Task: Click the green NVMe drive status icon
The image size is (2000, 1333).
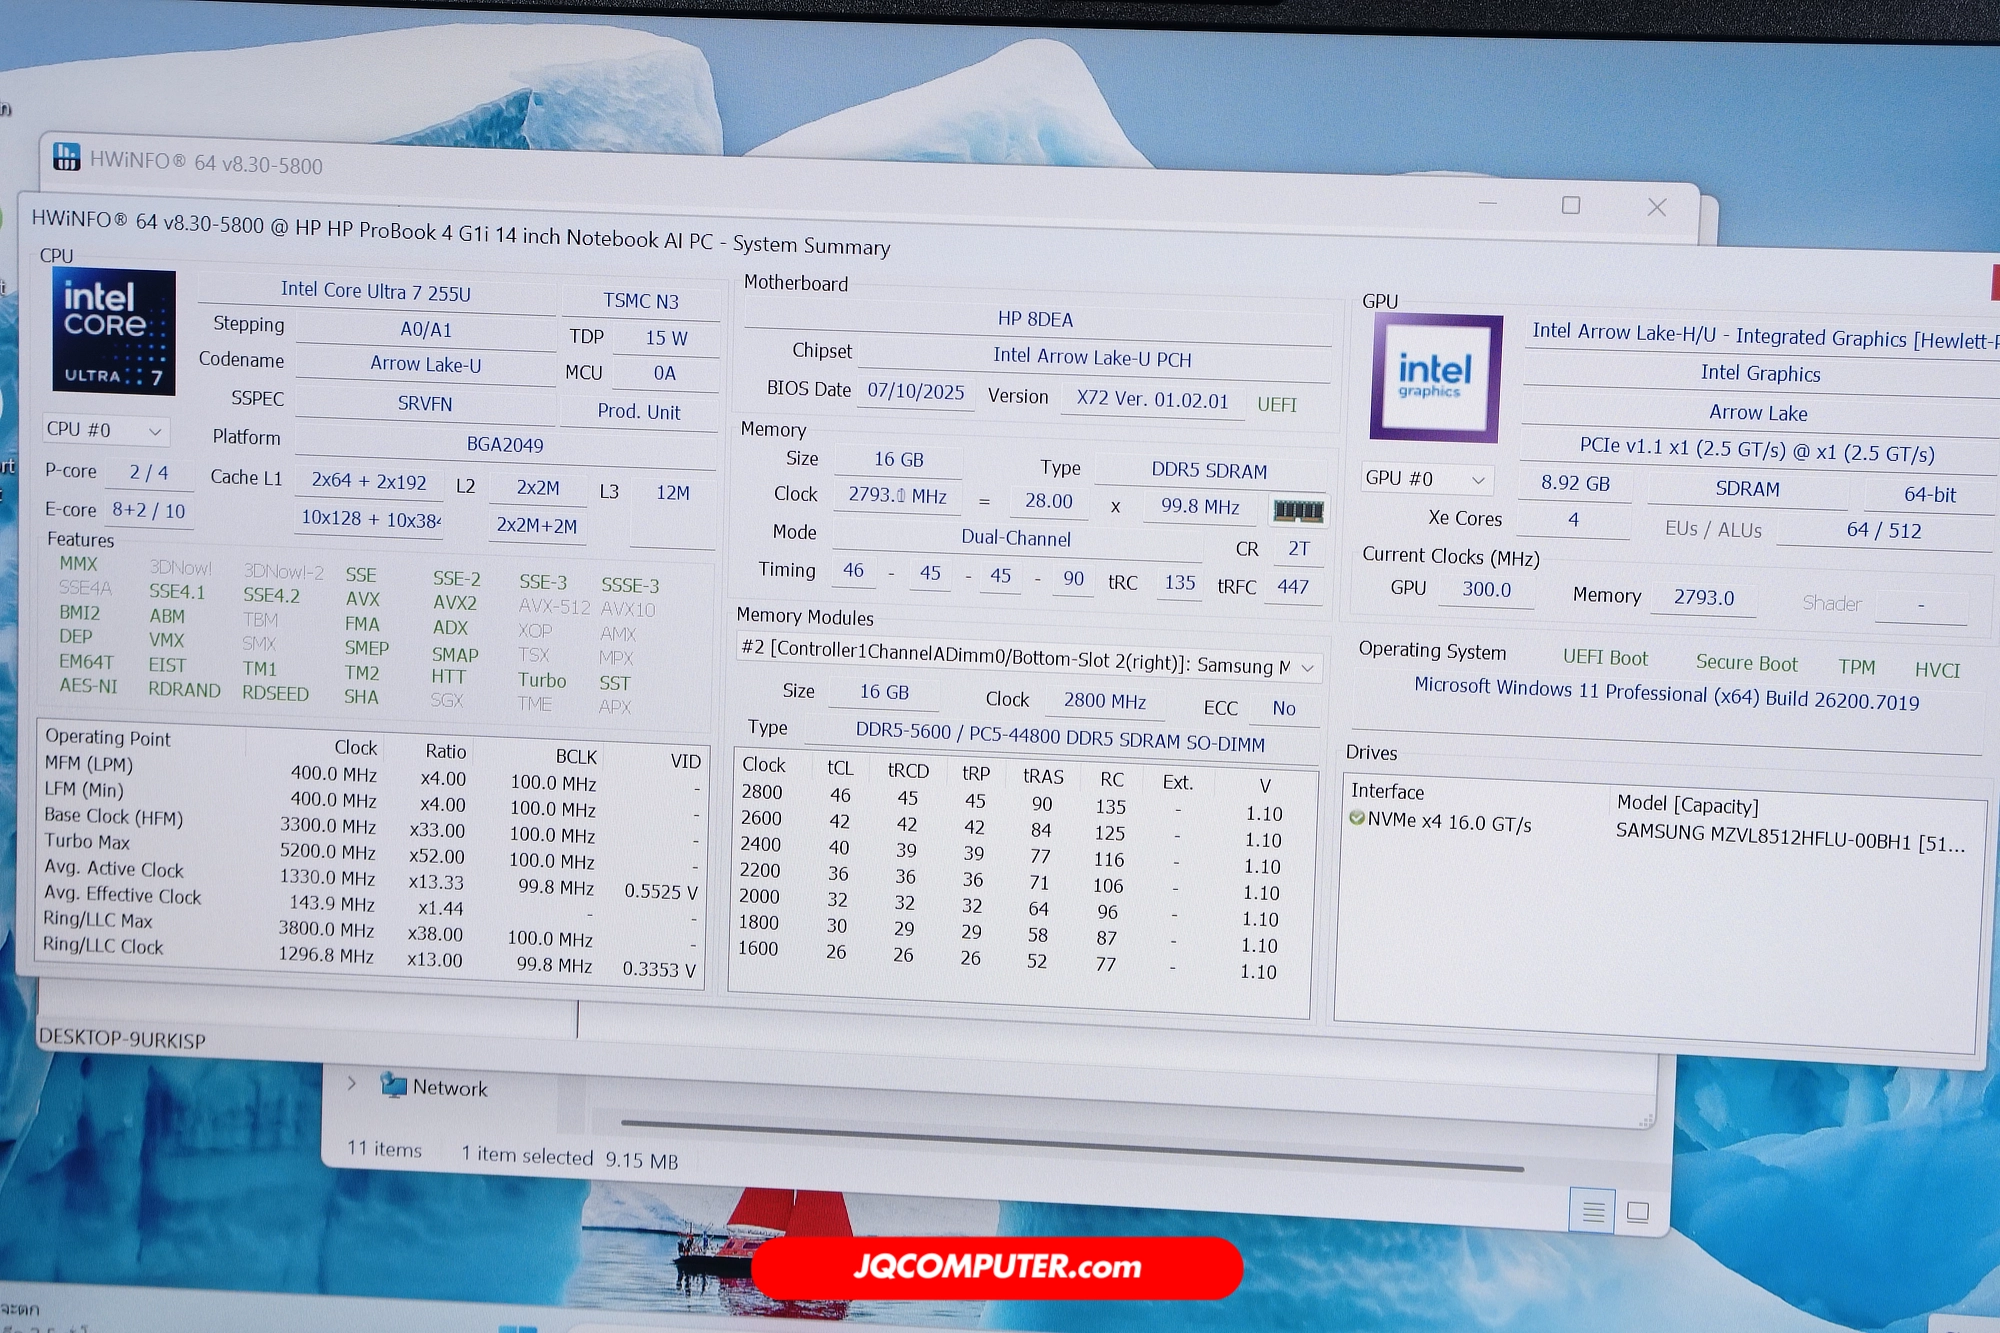Action: coord(1357,818)
